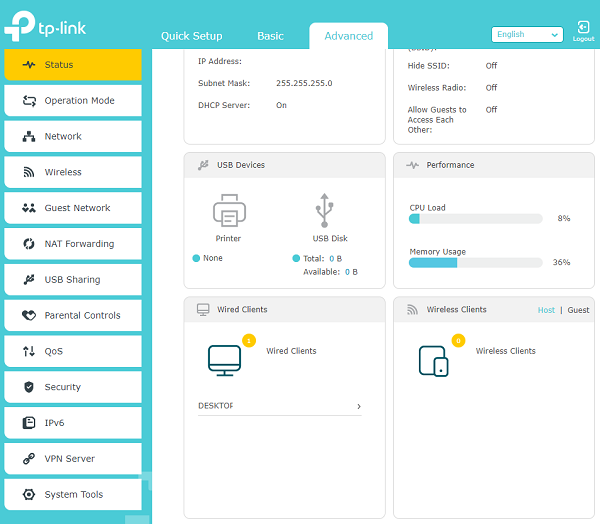Expand the DESKTOP client entry arrow

tap(359, 407)
